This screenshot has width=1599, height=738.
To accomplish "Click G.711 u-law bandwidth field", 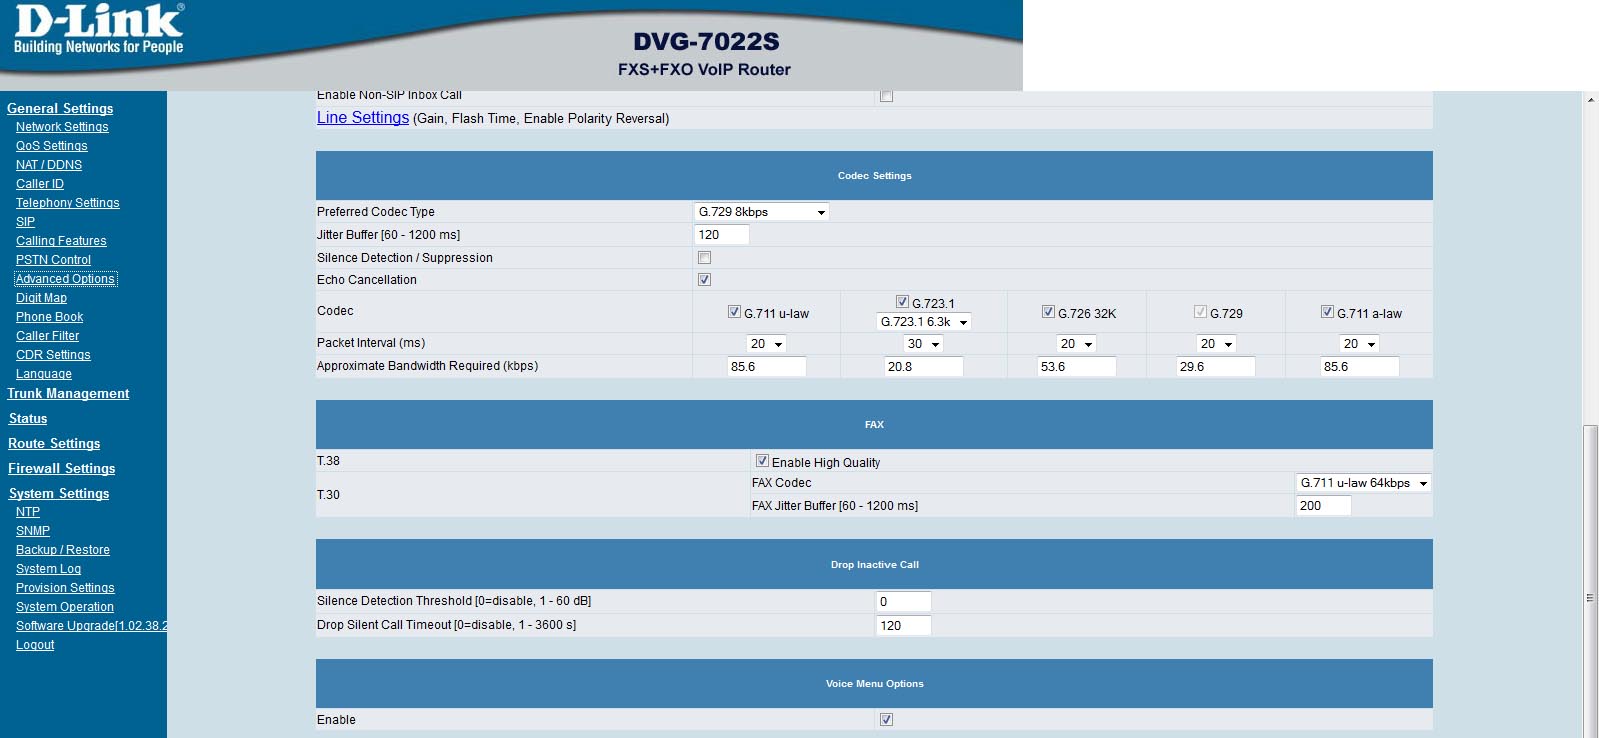I will (x=766, y=367).
